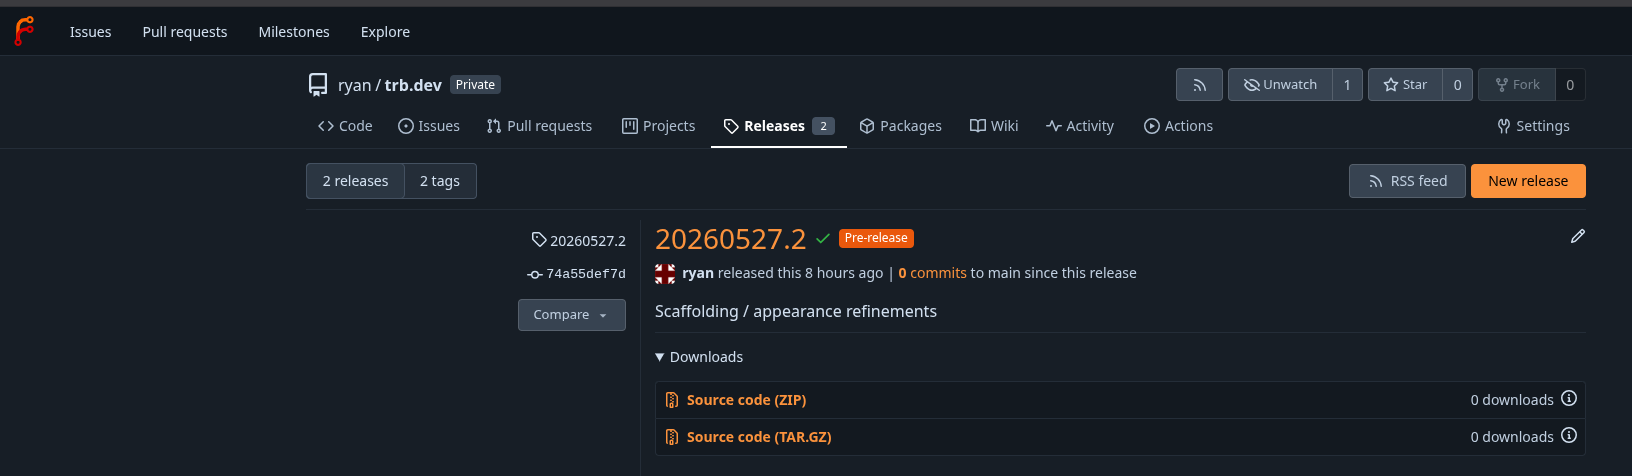Viewport: 1632px width, 476px height.
Task: Open the Projects tab
Action: pyautogui.click(x=658, y=126)
